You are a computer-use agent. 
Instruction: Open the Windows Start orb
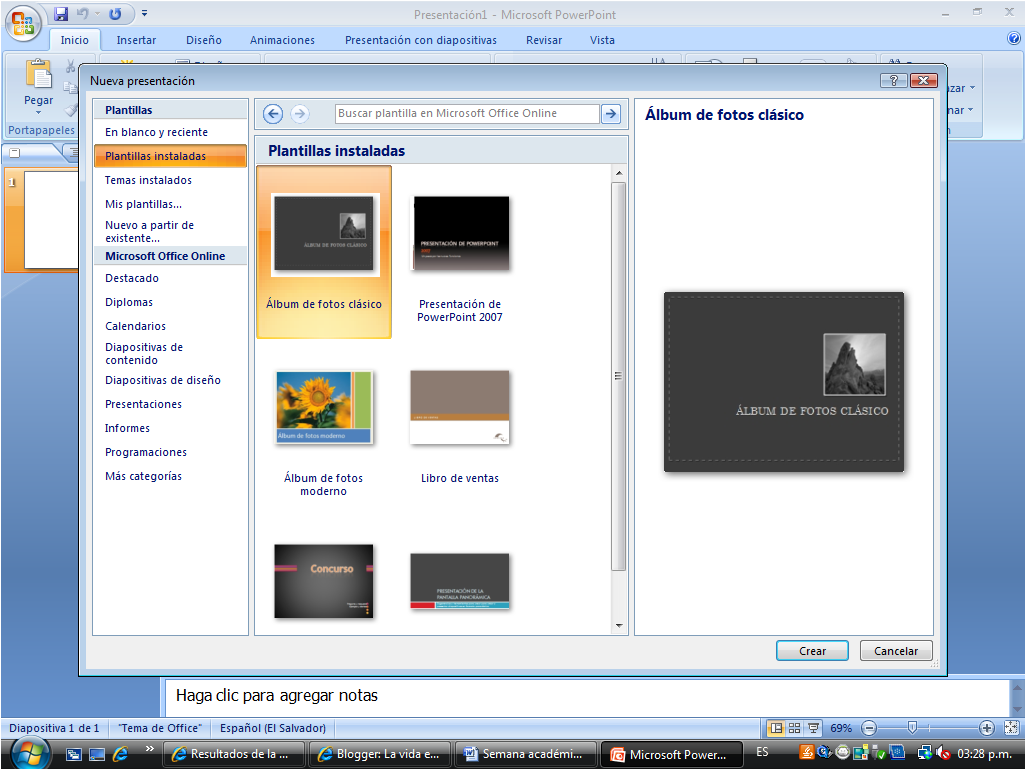point(30,753)
